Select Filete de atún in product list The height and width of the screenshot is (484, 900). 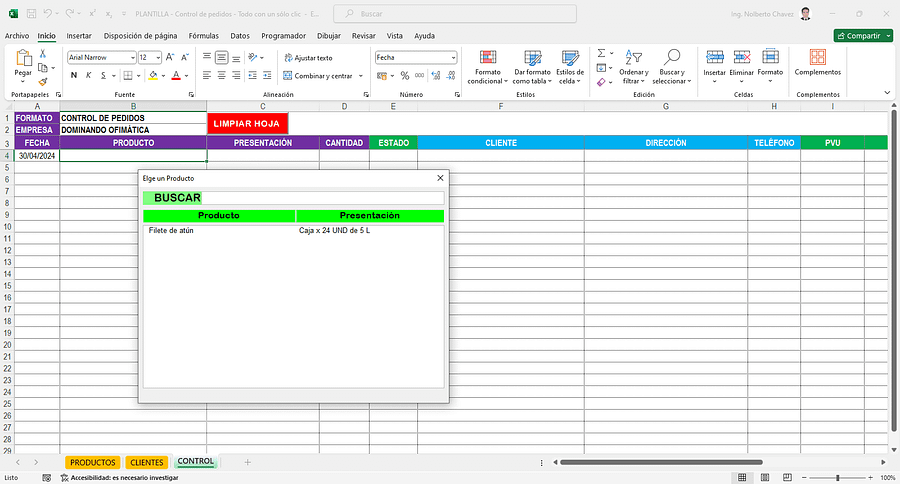pyautogui.click(x=171, y=230)
